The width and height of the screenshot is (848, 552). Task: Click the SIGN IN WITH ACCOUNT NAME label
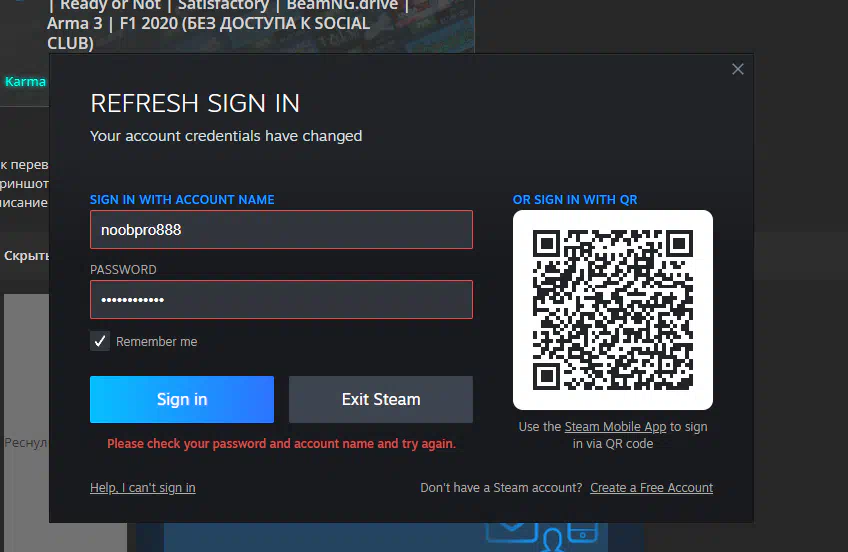[182, 199]
